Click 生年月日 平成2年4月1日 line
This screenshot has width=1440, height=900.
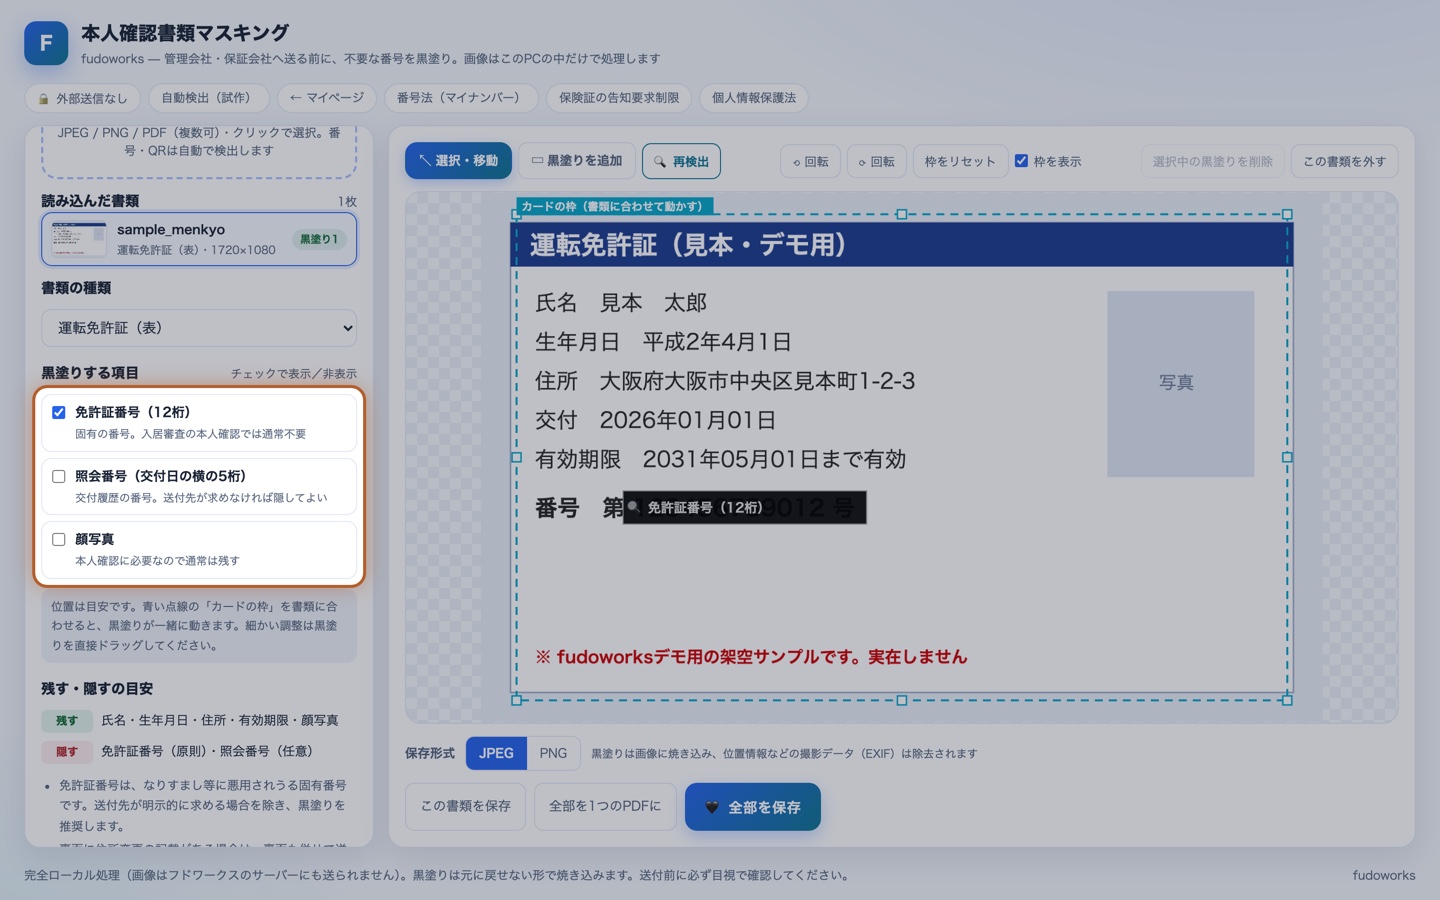point(663,342)
